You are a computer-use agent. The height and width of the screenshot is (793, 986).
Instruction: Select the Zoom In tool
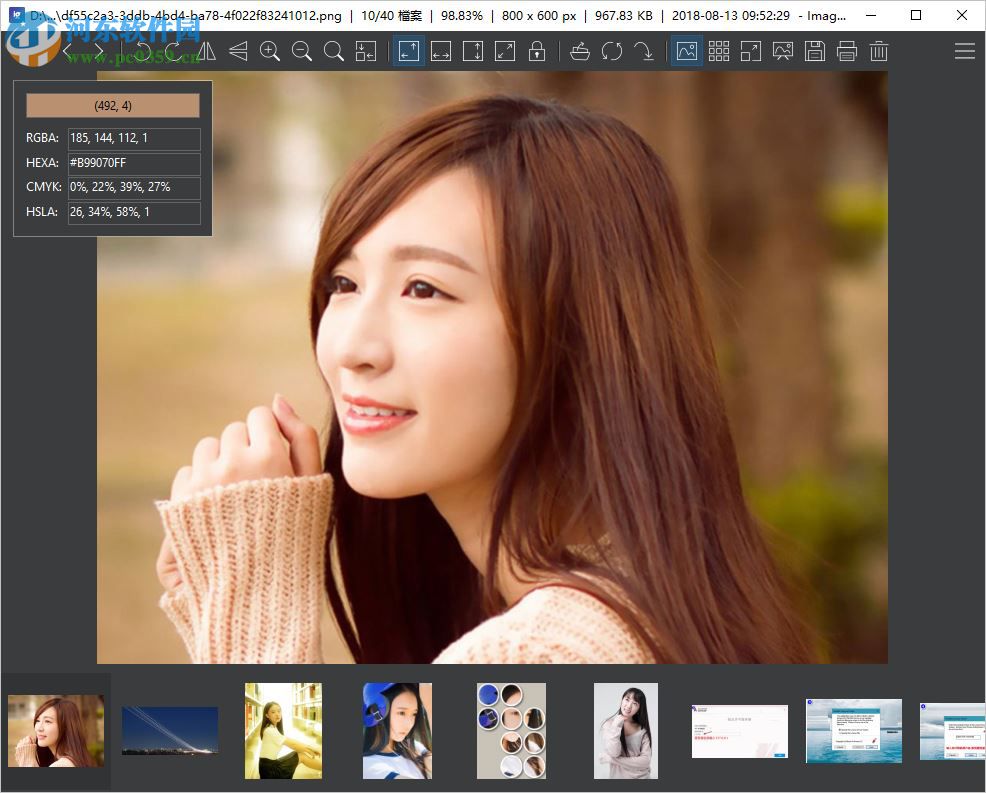[x=270, y=50]
